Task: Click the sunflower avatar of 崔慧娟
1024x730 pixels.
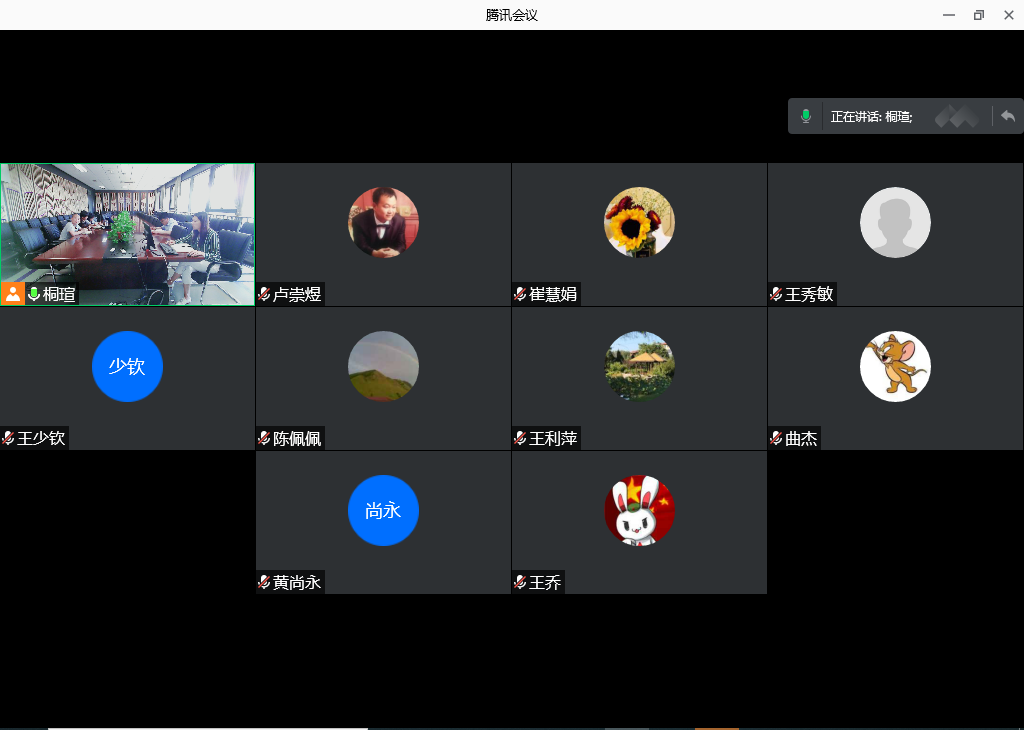Action: [639, 222]
